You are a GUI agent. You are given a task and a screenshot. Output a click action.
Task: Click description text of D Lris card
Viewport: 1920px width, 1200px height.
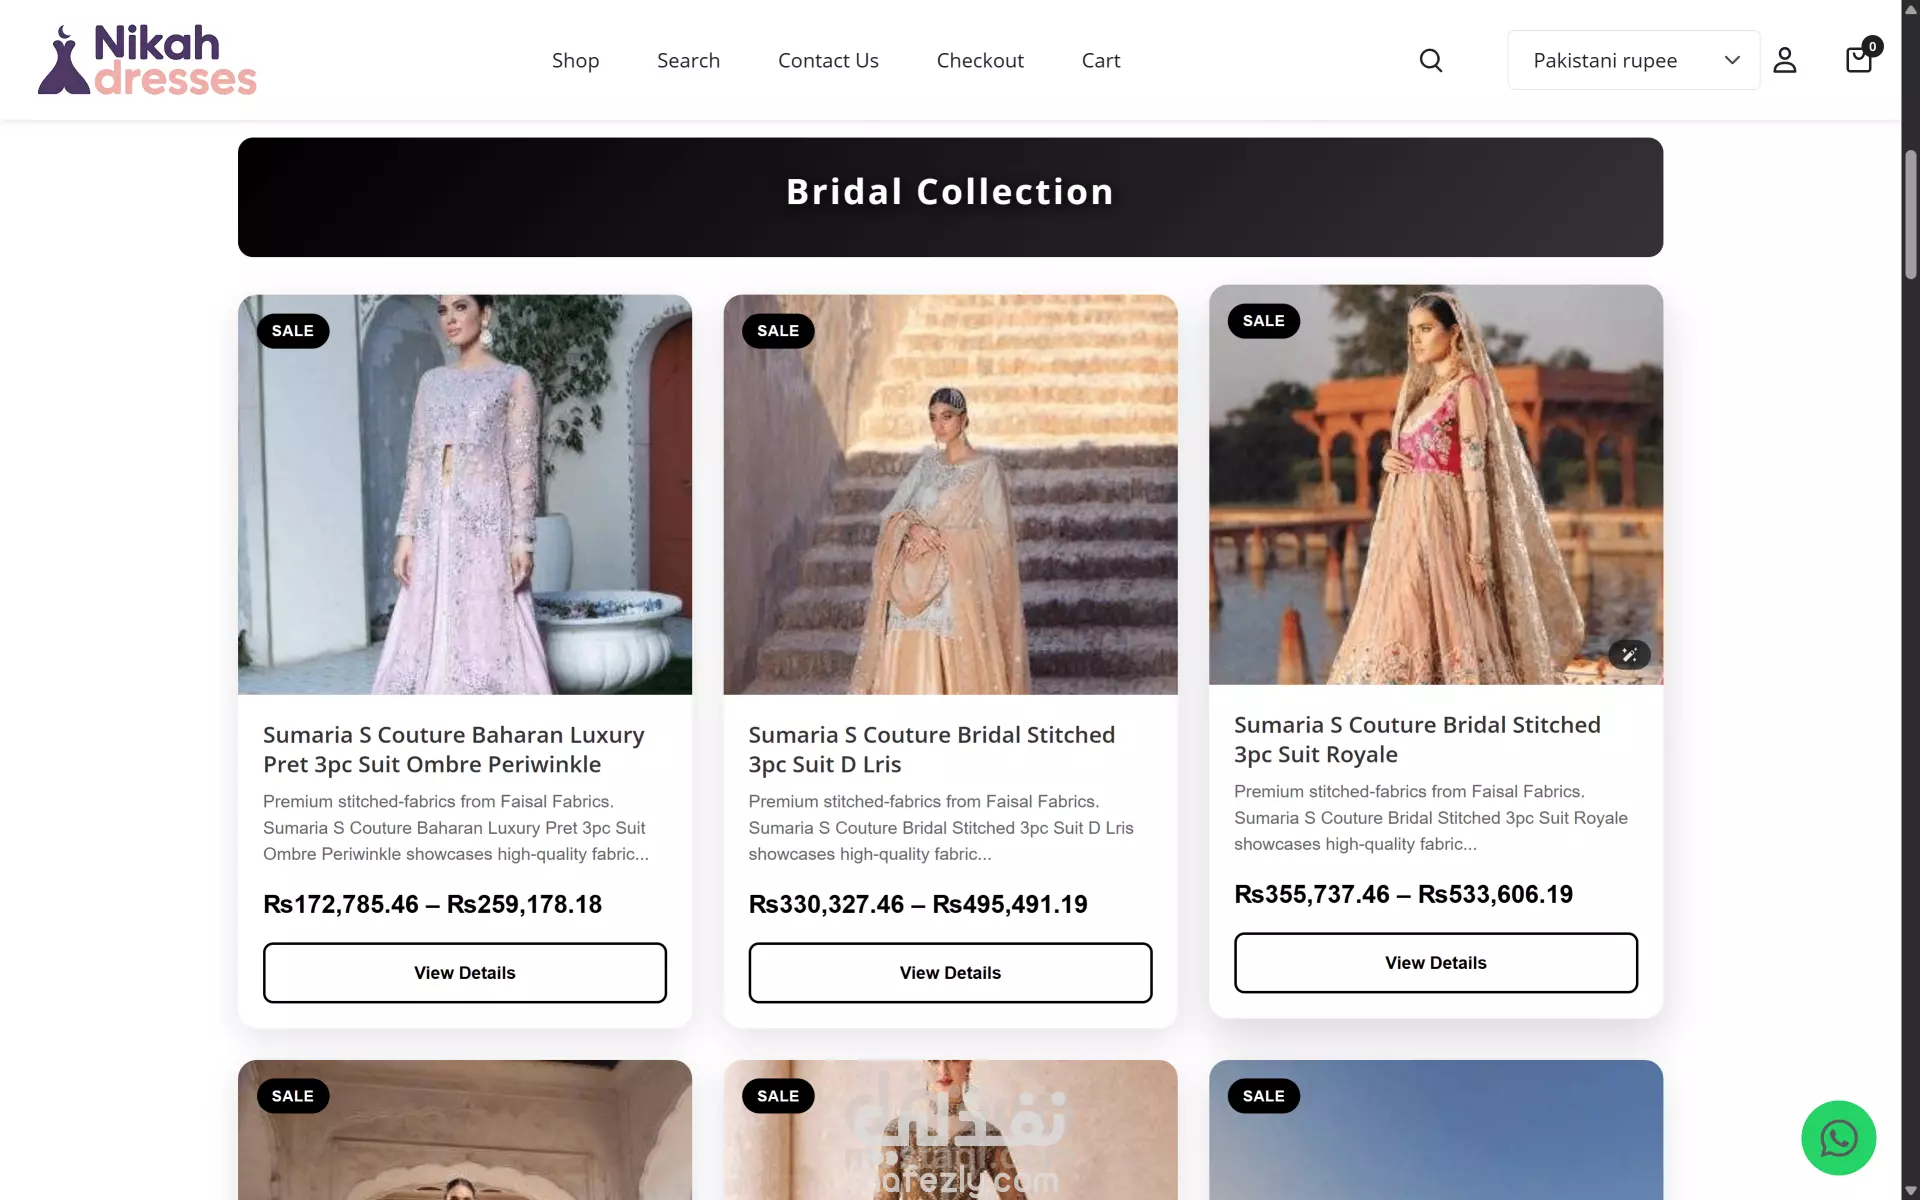pyautogui.click(x=941, y=828)
